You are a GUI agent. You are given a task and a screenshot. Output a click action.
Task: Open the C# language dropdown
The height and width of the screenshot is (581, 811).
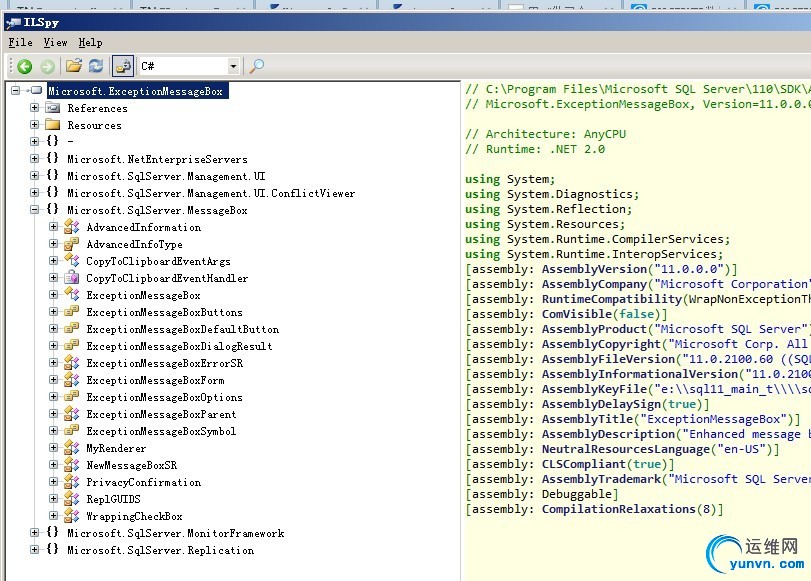pyautogui.click(x=233, y=67)
